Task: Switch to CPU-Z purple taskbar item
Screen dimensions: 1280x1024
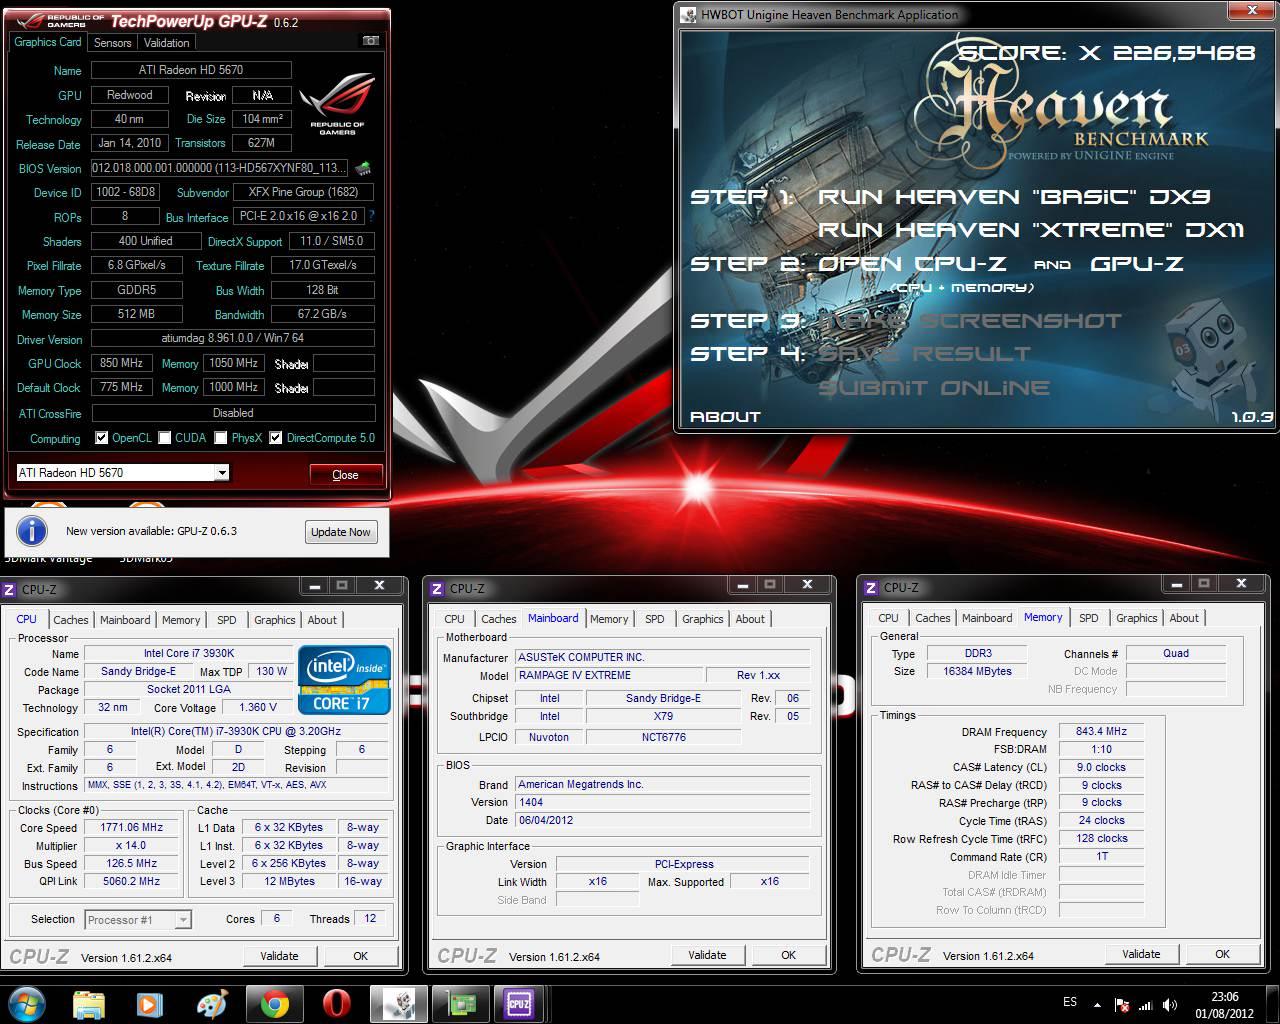Action: click(519, 1003)
